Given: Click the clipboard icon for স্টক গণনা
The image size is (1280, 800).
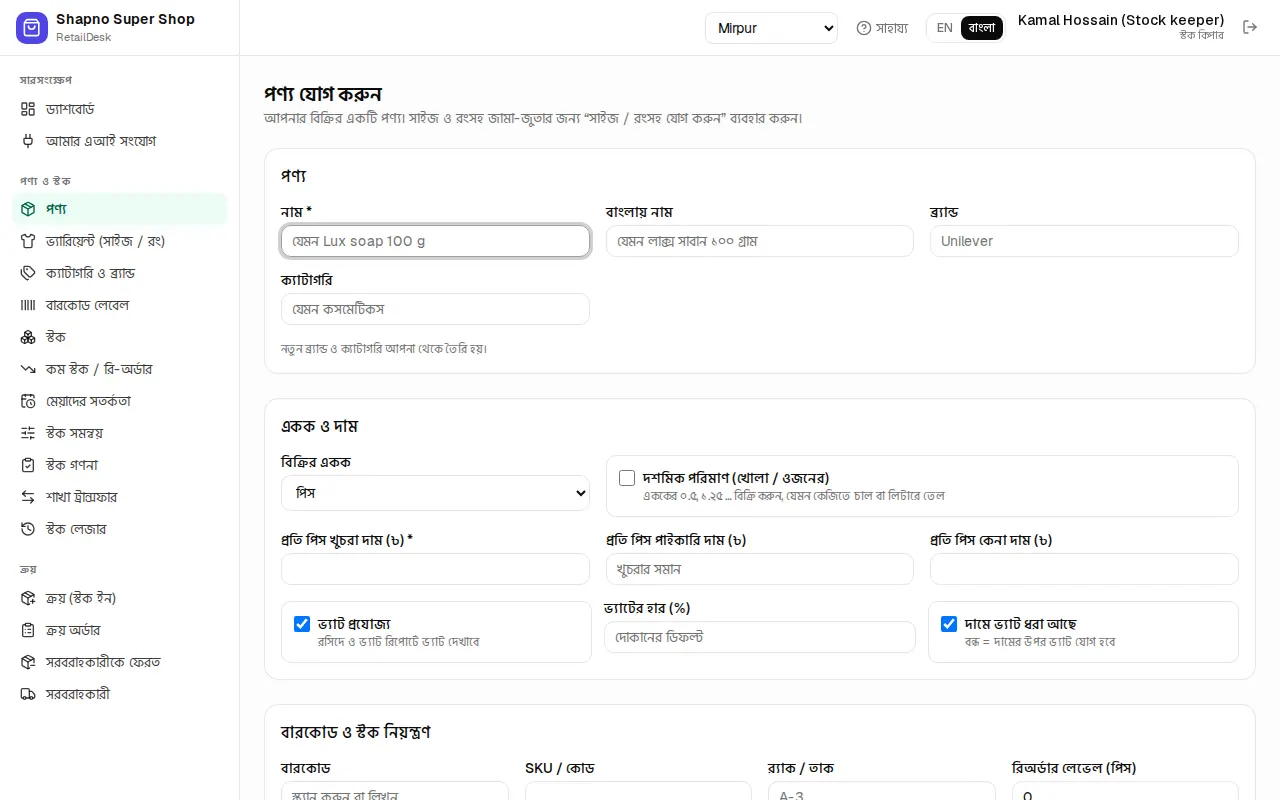Looking at the screenshot, I should (x=28, y=465).
